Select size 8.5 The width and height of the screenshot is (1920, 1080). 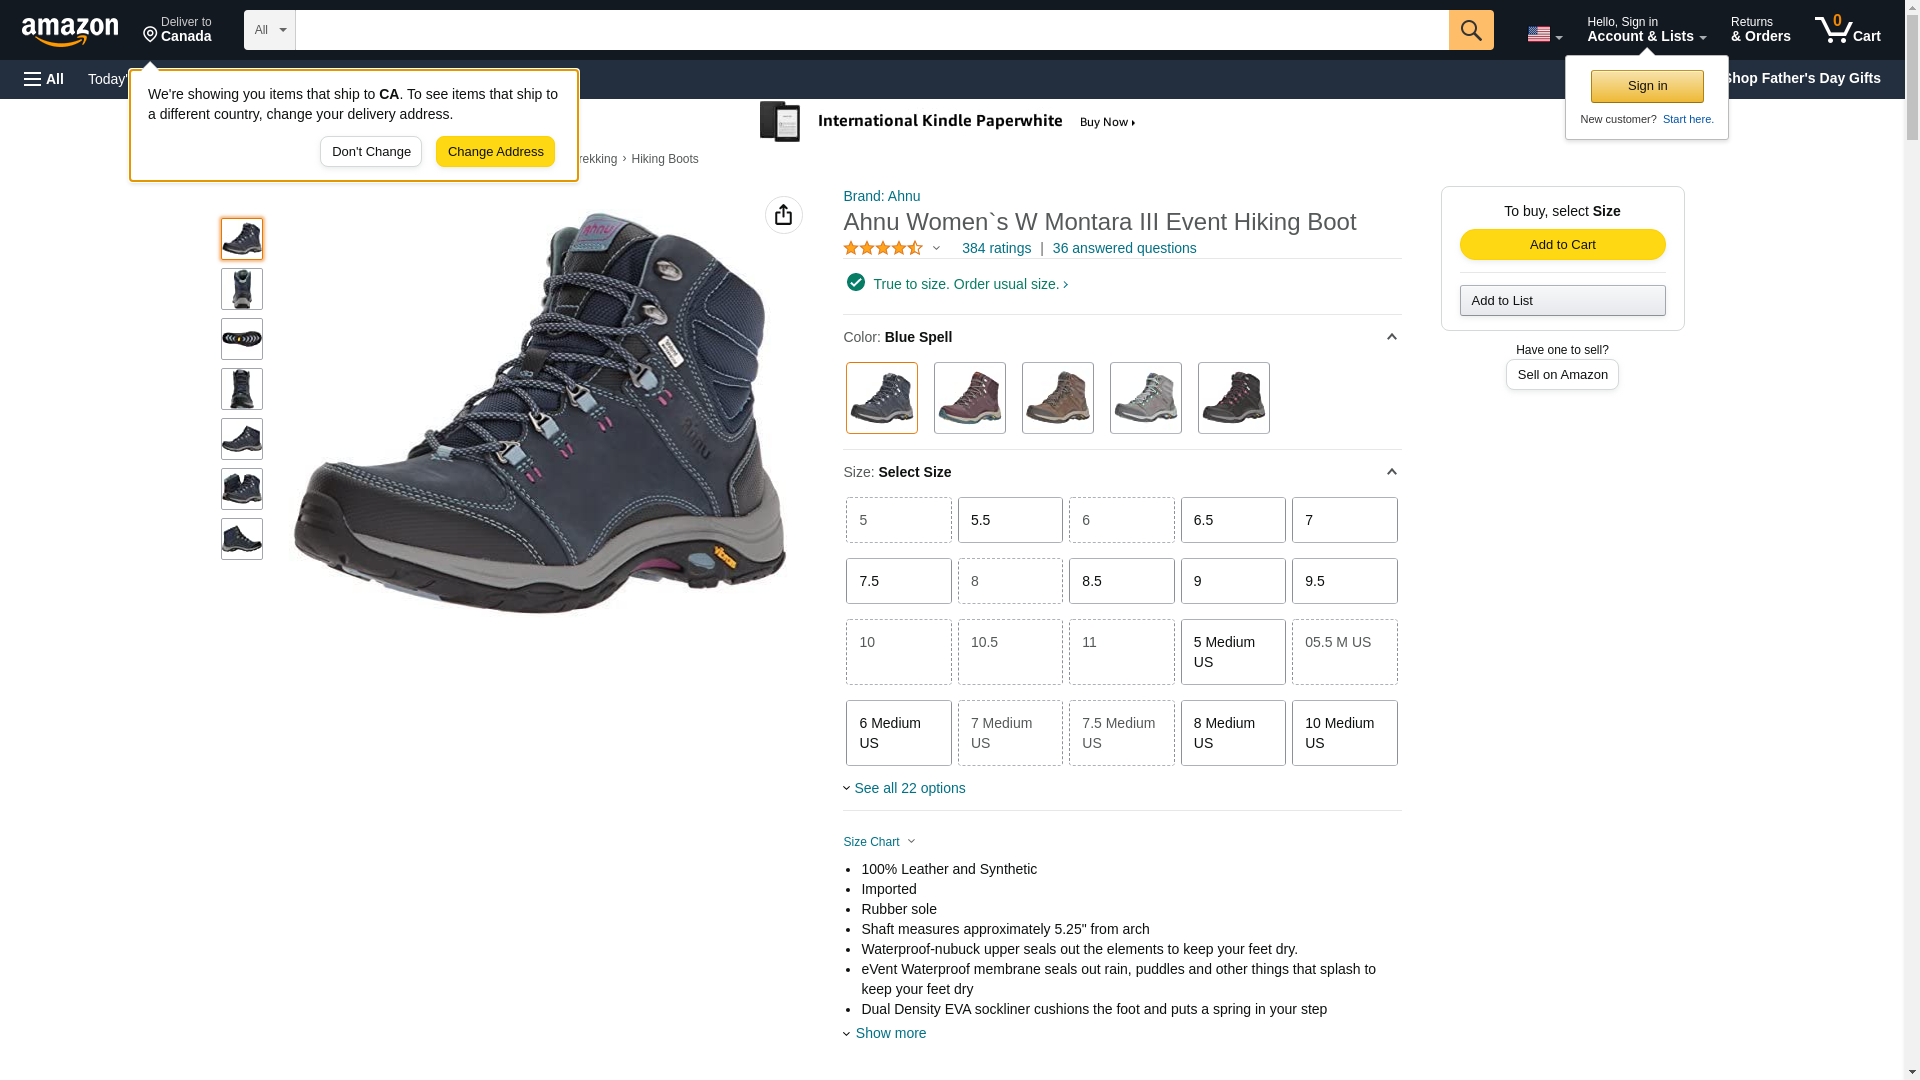[1121, 581]
